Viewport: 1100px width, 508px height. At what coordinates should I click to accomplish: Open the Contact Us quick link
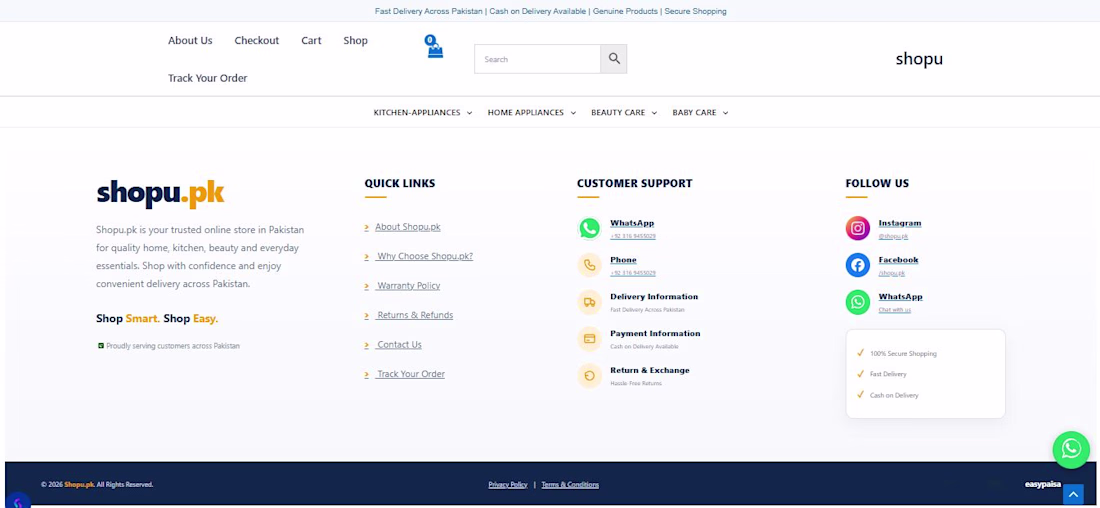pos(398,345)
